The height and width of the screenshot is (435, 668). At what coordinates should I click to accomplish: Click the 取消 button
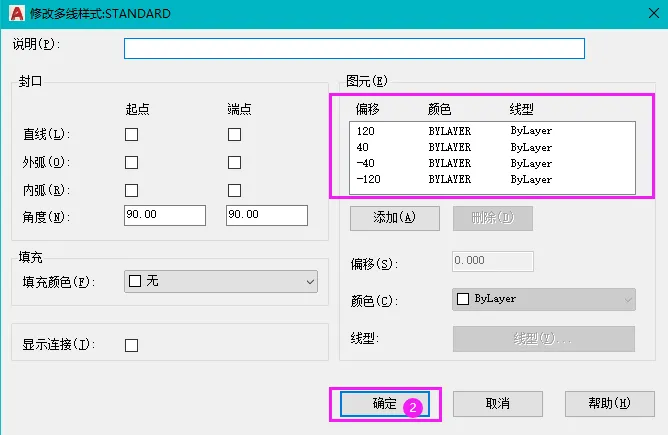click(x=498, y=403)
